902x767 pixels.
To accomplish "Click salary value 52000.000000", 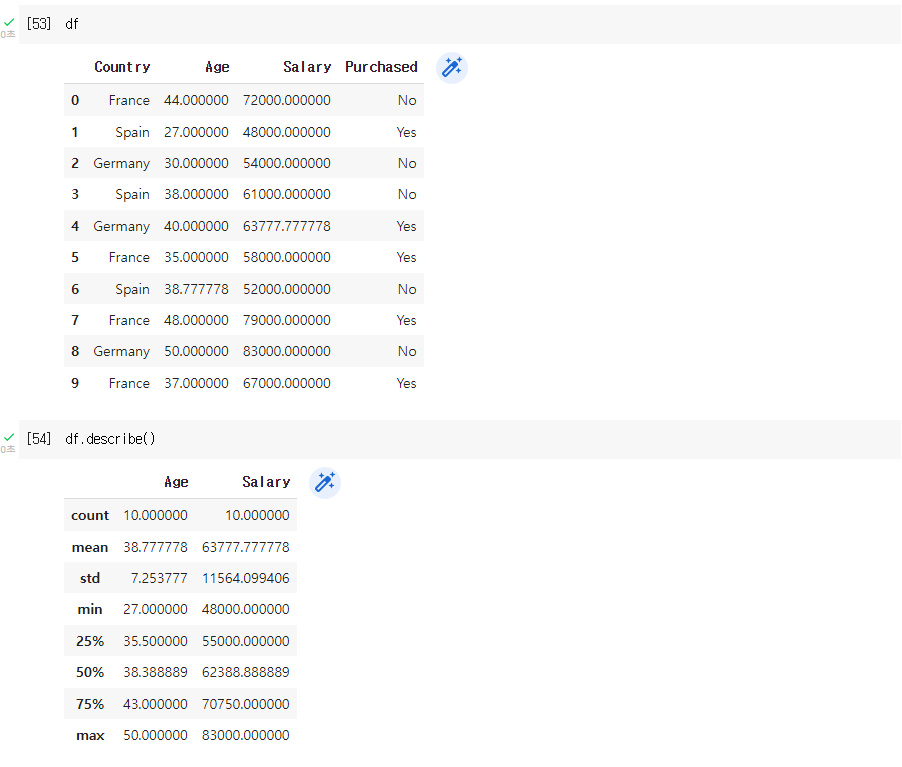I will click(x=286, y=289).
